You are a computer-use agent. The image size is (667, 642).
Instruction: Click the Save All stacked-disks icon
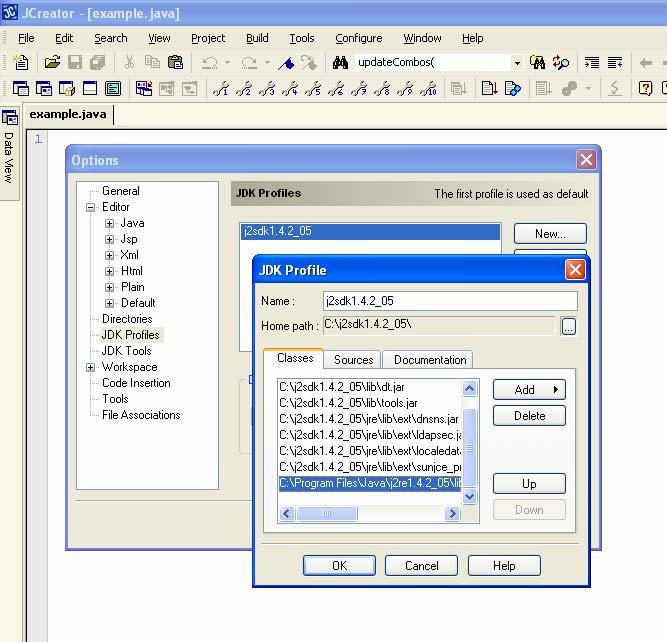pos(97,62)
